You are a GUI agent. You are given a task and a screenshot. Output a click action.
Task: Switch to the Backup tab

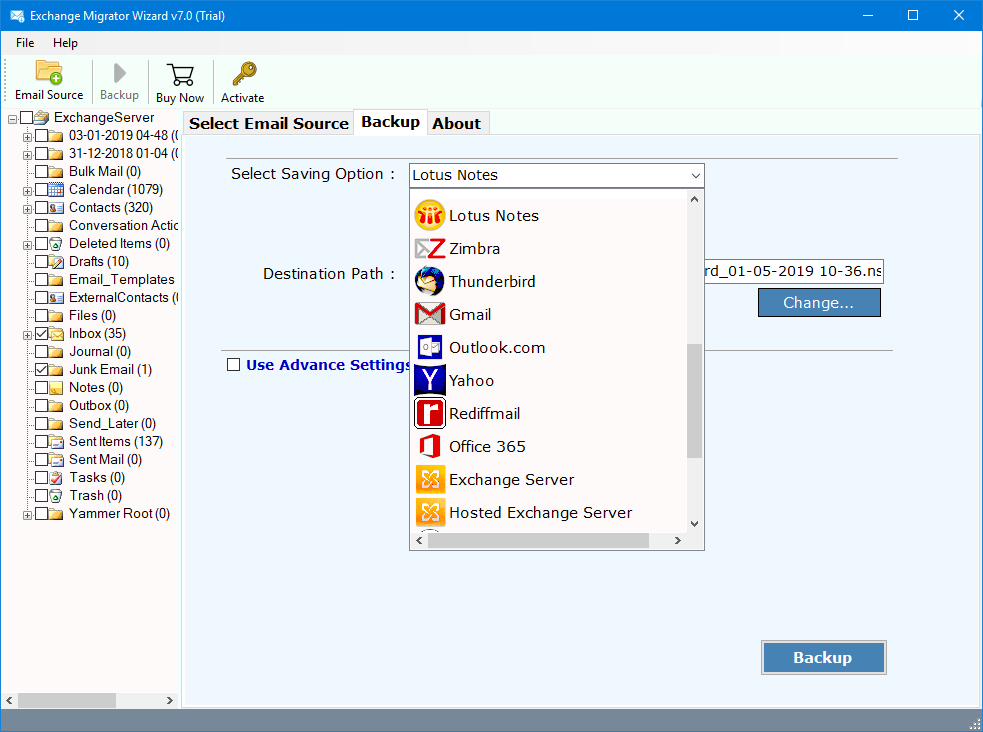pos(391,122)
